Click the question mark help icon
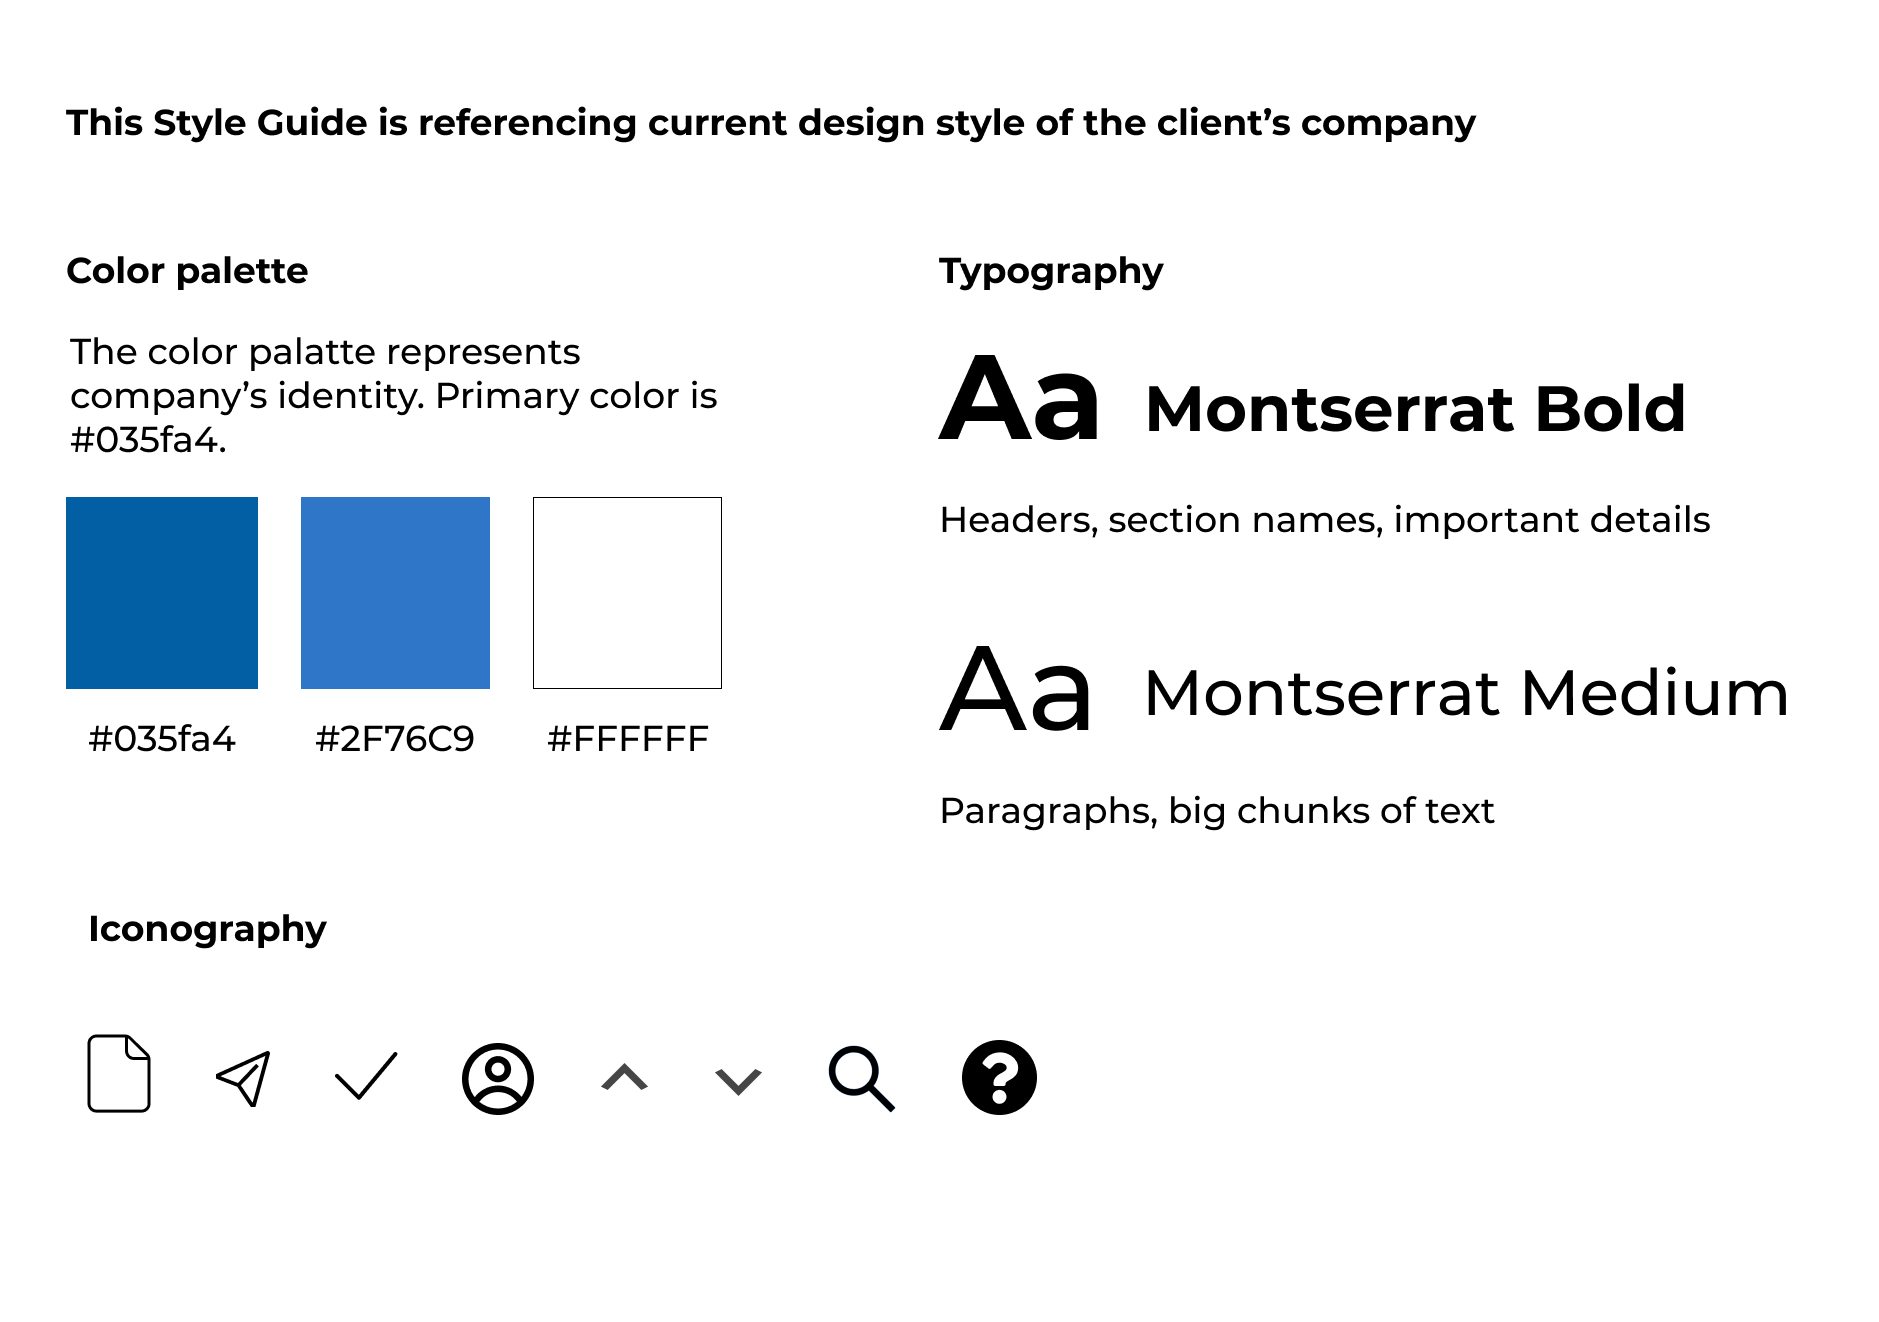This screenshot has width=1879, height=1322. (999, 1077)
